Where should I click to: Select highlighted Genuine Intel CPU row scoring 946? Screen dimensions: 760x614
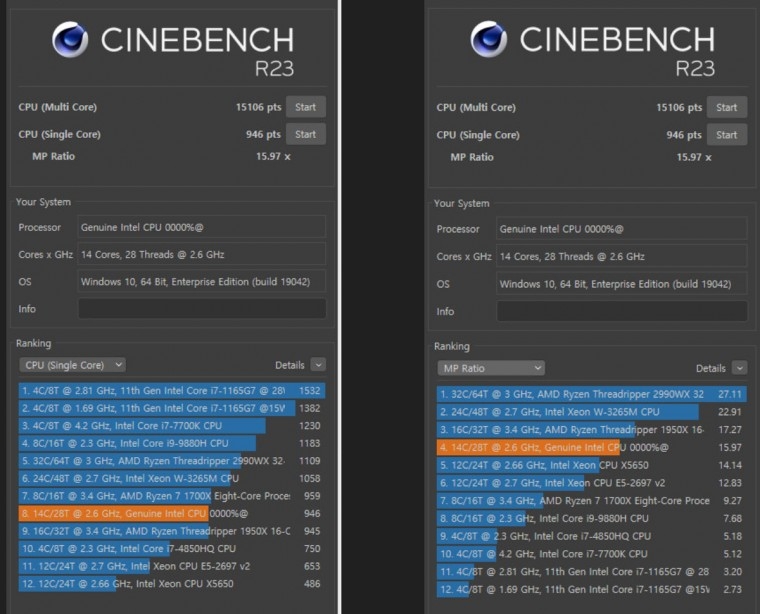(x=172, y=513)
